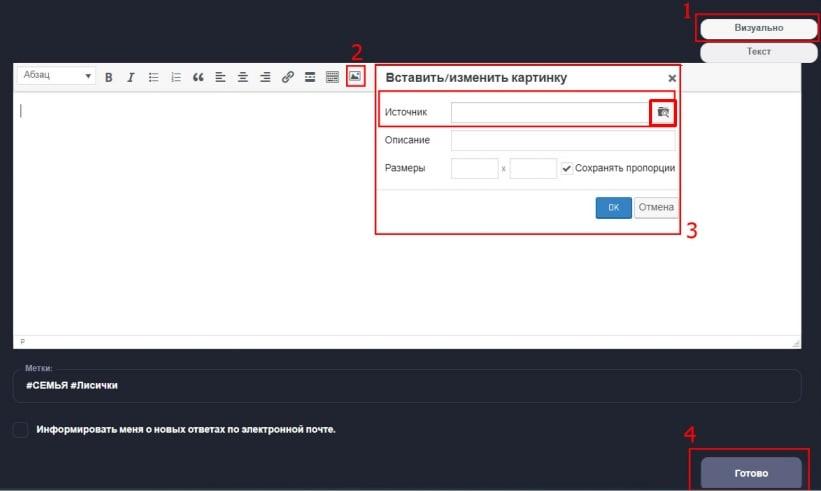Center align the text
The height and width of the screenshot is (491, 821).
(242, 77)
